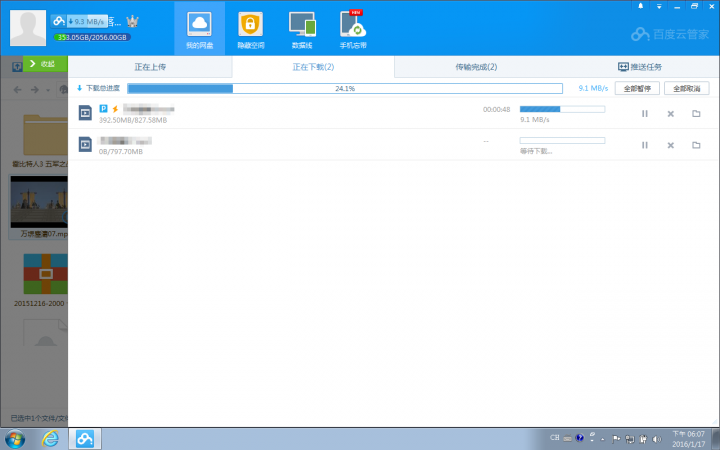Open folder of the 797.70MB download
The image size is (720, 450).
[x=696, y=145]
